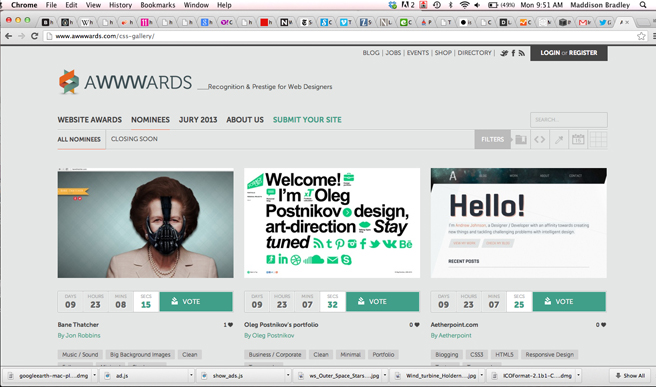Open Wind_turbine_Holdern download options arrow
This screenshot has height=387, width=656.
point(482,375)
